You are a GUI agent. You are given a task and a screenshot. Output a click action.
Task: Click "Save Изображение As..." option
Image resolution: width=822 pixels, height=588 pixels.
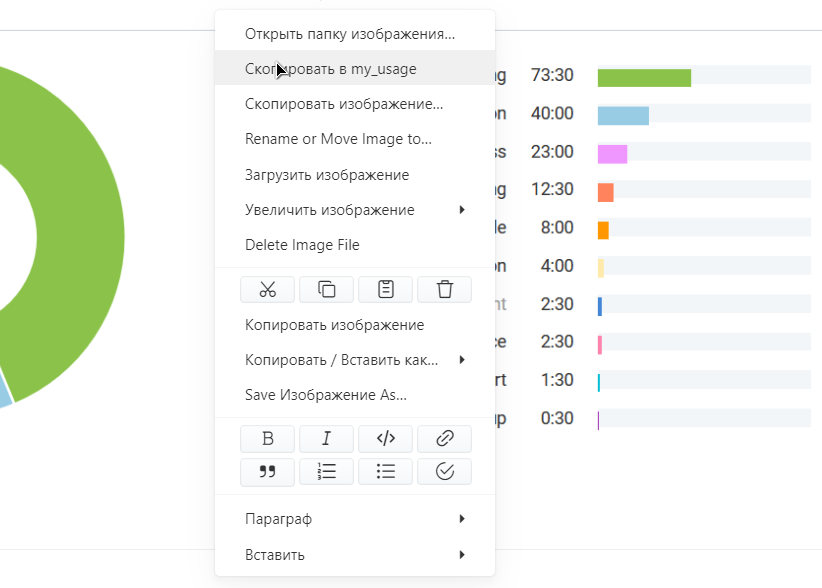pyautogui.click(x=325, y=395)
